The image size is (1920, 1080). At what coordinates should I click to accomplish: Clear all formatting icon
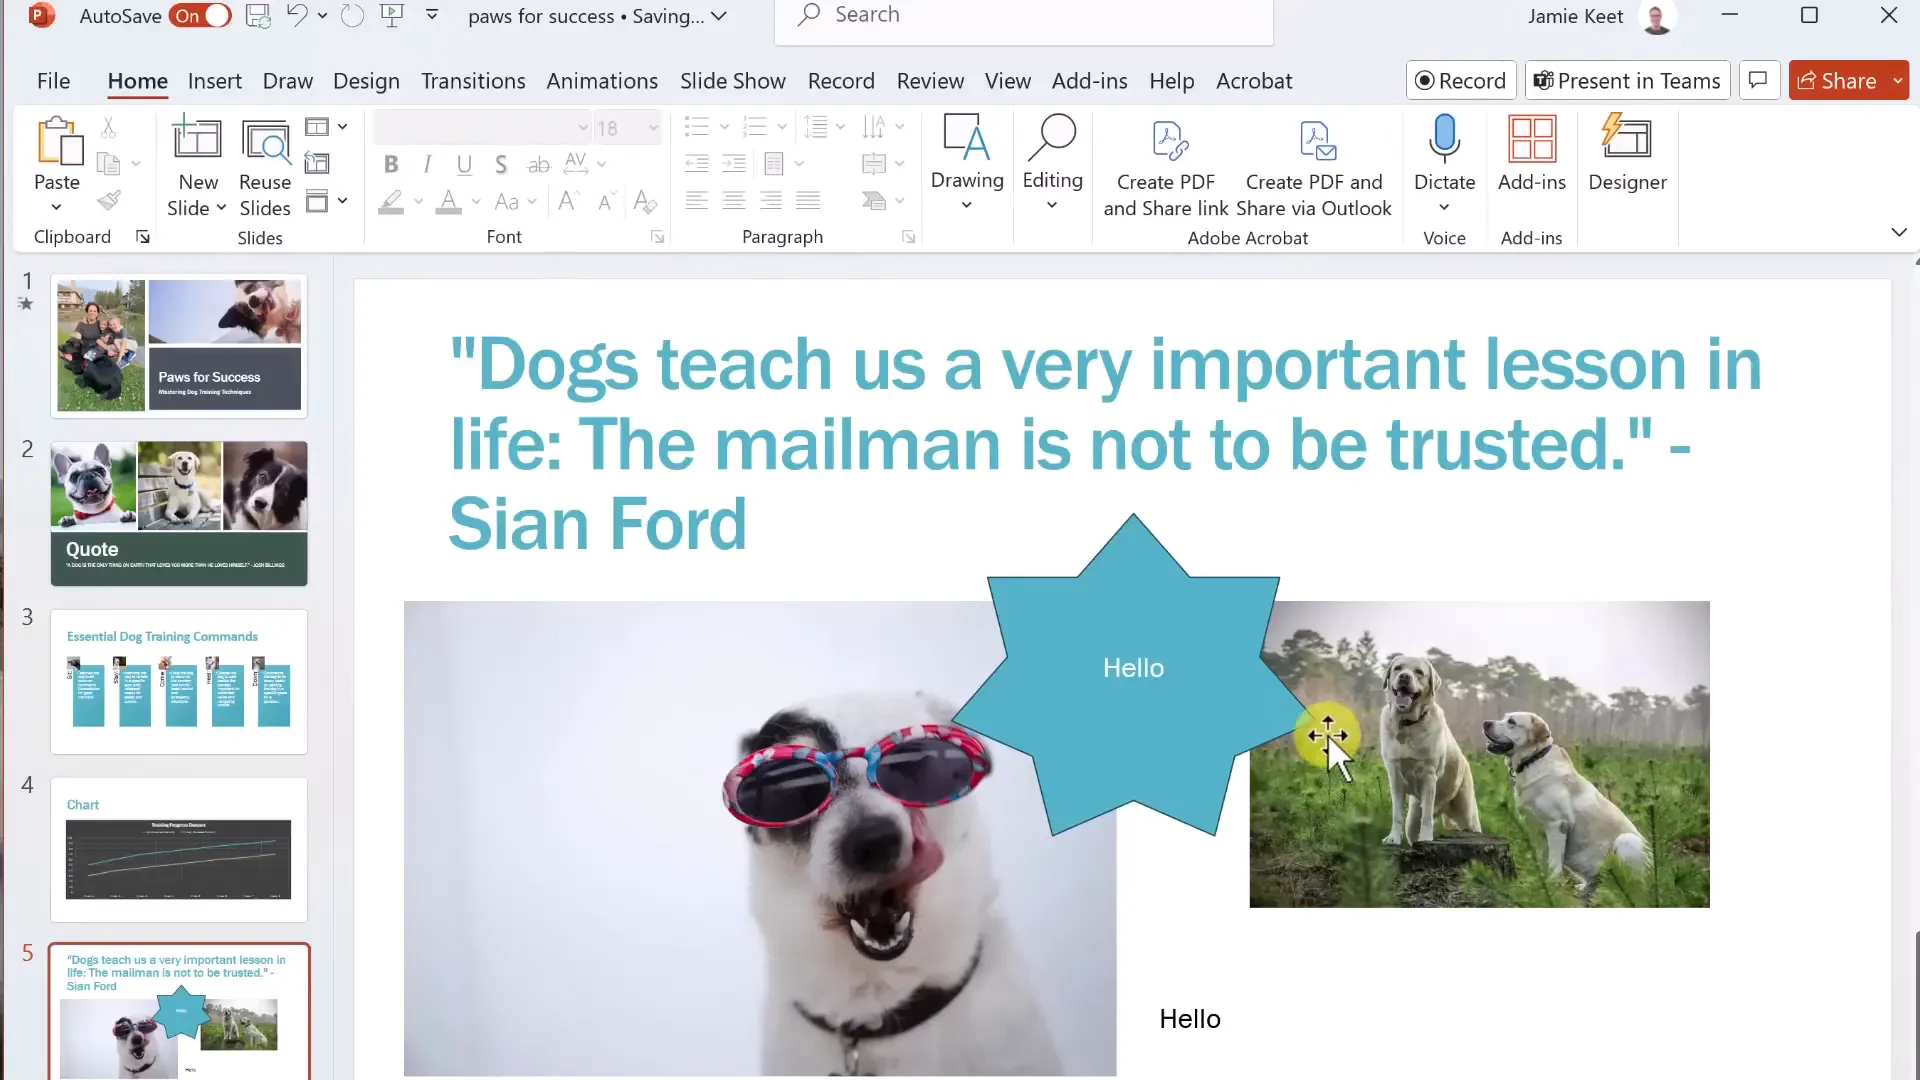click(645, 201)
